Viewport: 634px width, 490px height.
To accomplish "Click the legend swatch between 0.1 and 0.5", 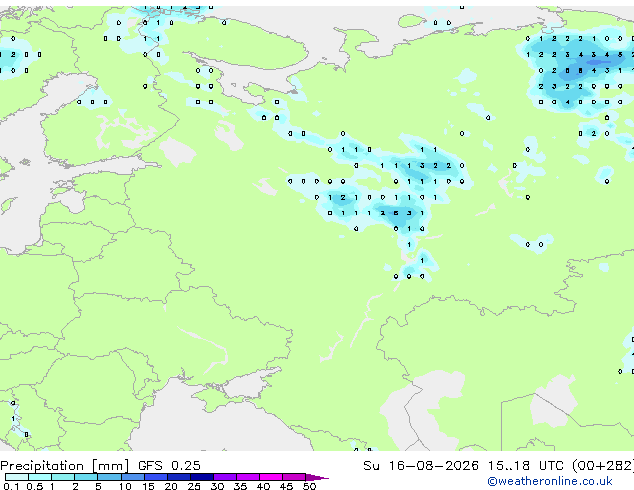I will tap(17, 477).
